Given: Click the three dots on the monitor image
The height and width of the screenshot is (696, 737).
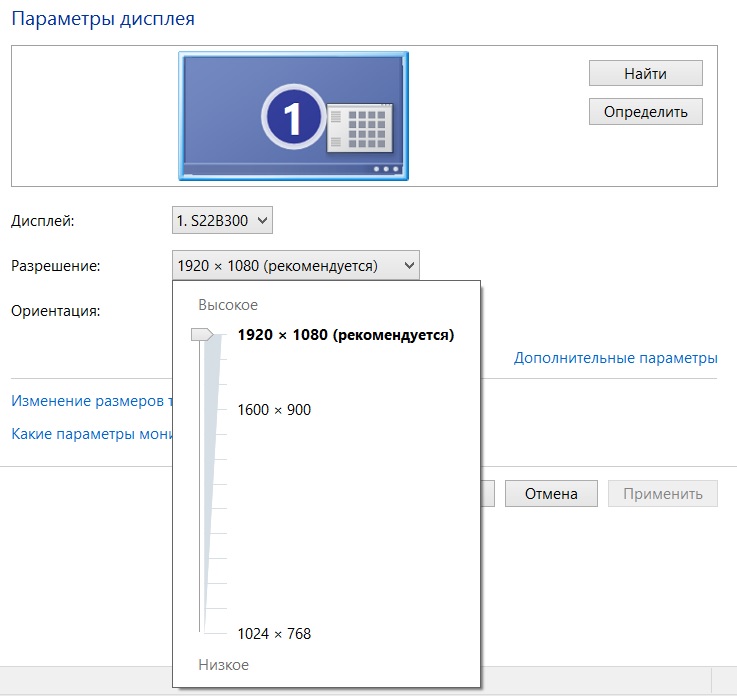Looking at the screenshot, I should (x=385, y=169).
